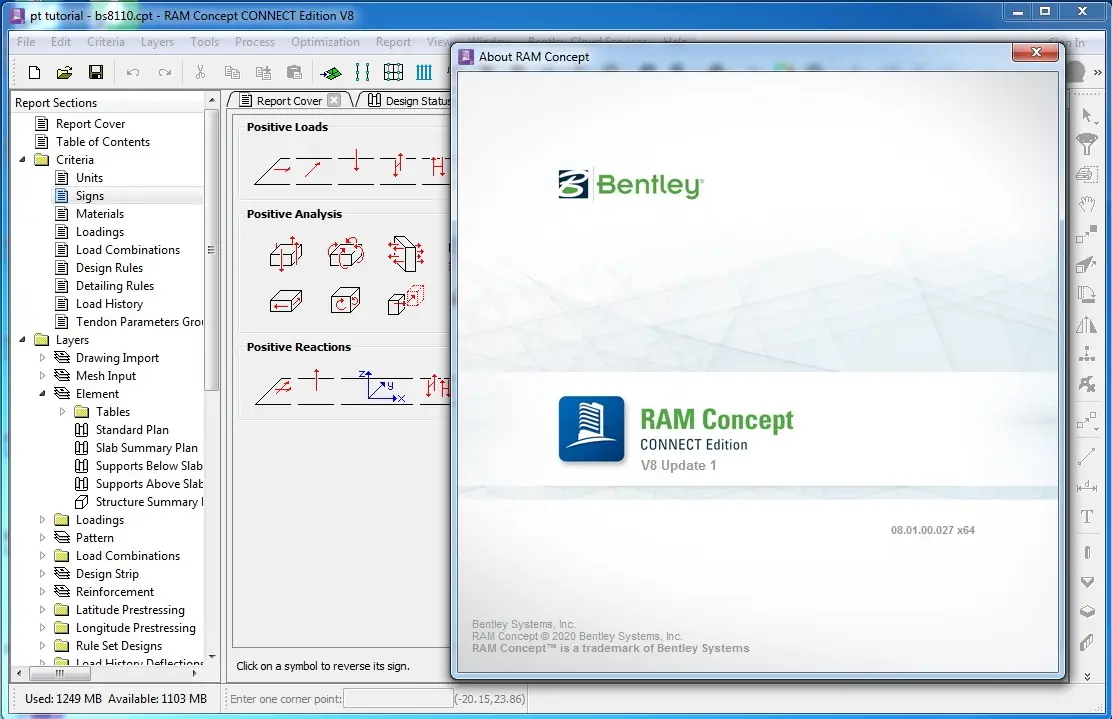1112x719 pixels.
Task: Click the version text 08.01.00.027 x64
Action: click(x=933, y=530)
